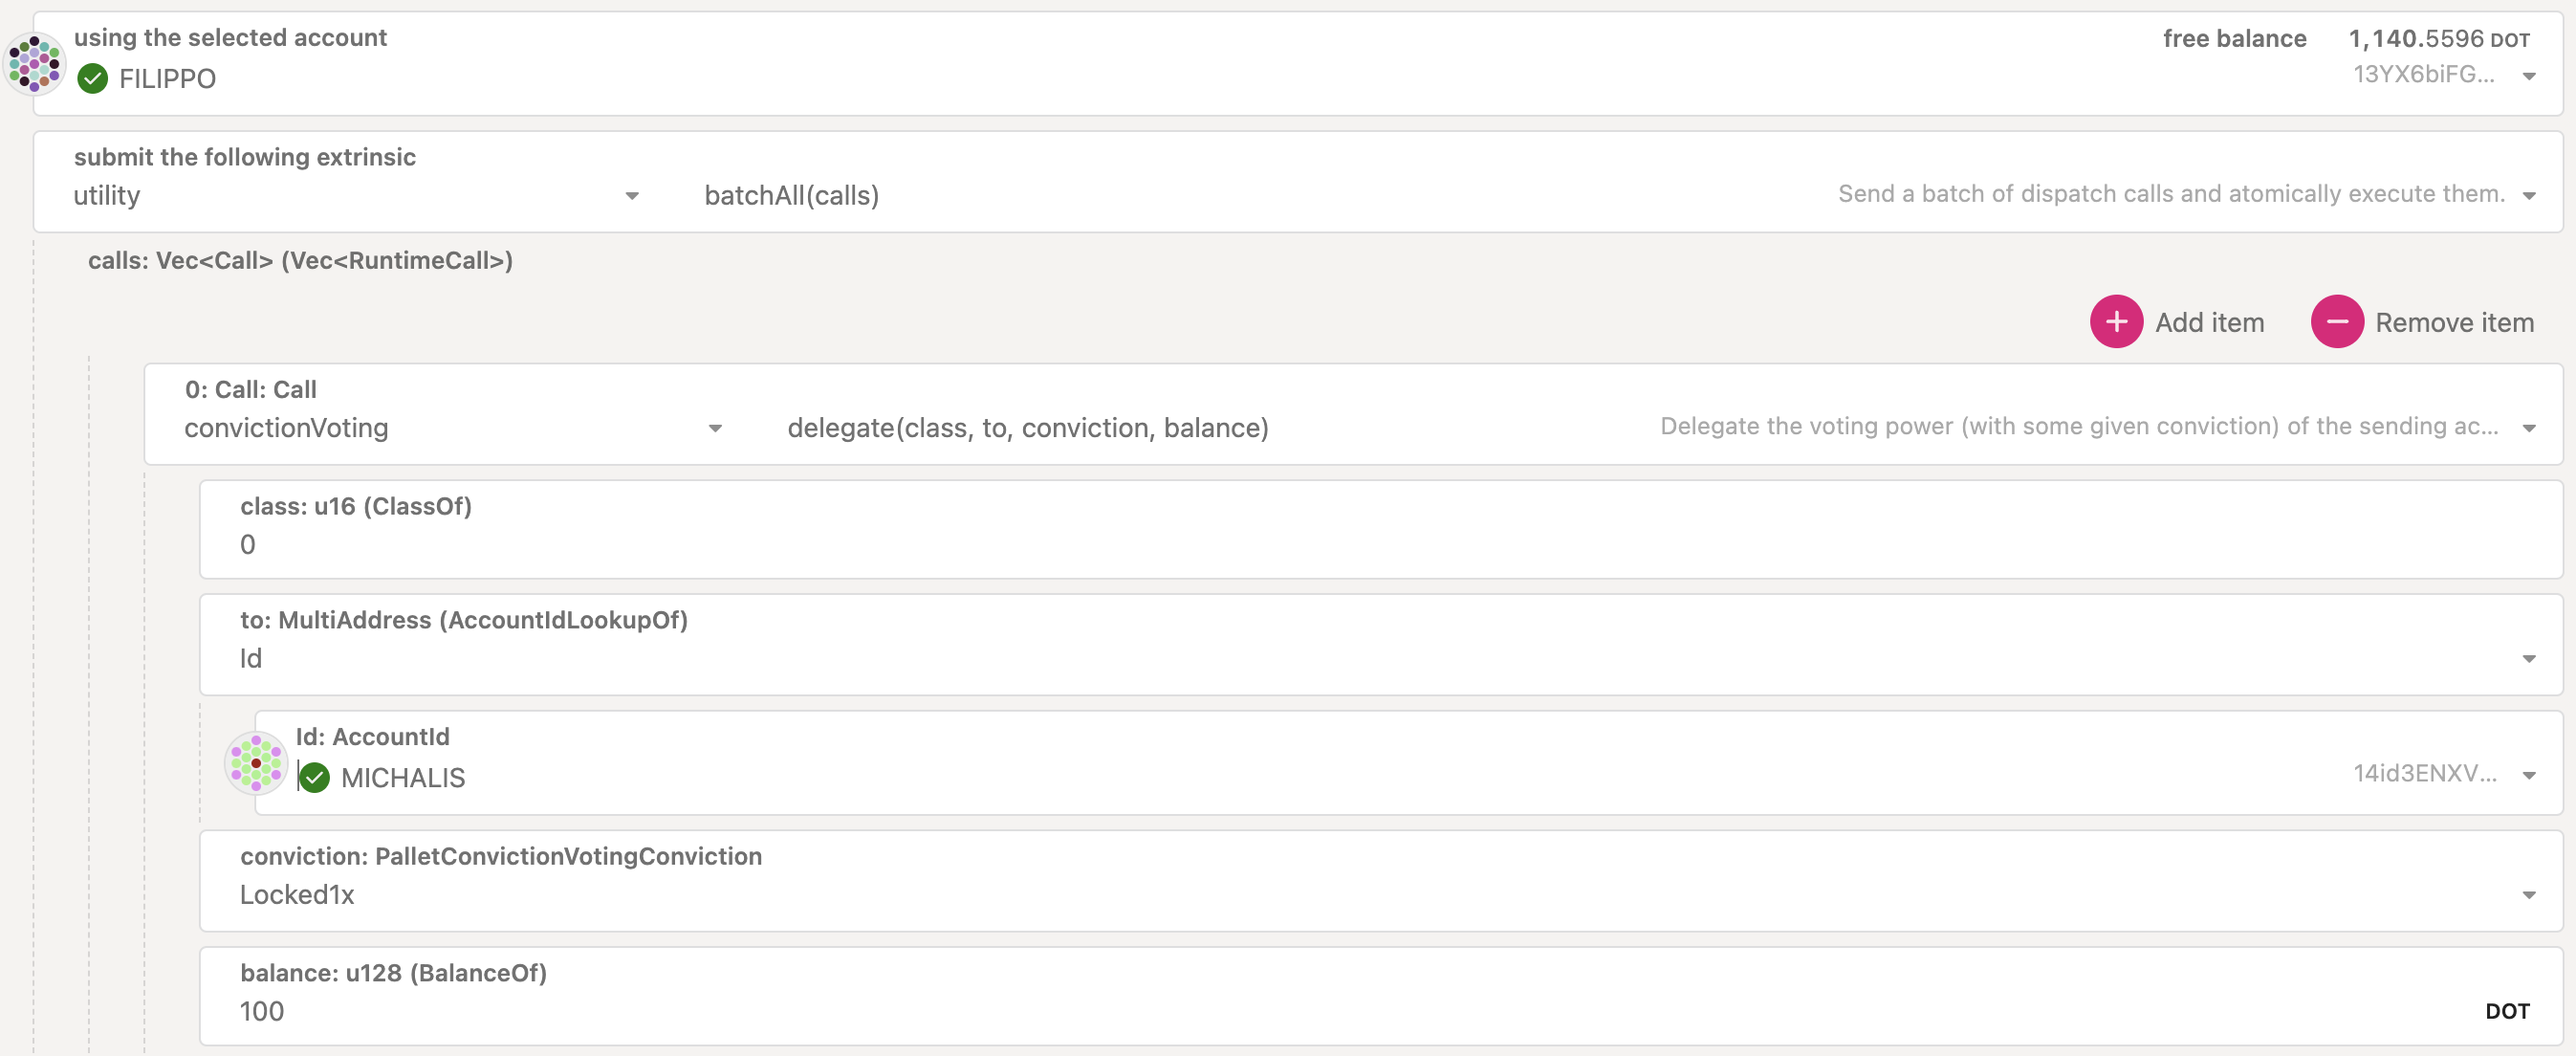The height and width of the screenshot is (1056, 2576).
Task: Click the Remove item button
Action: [2455, 322]
